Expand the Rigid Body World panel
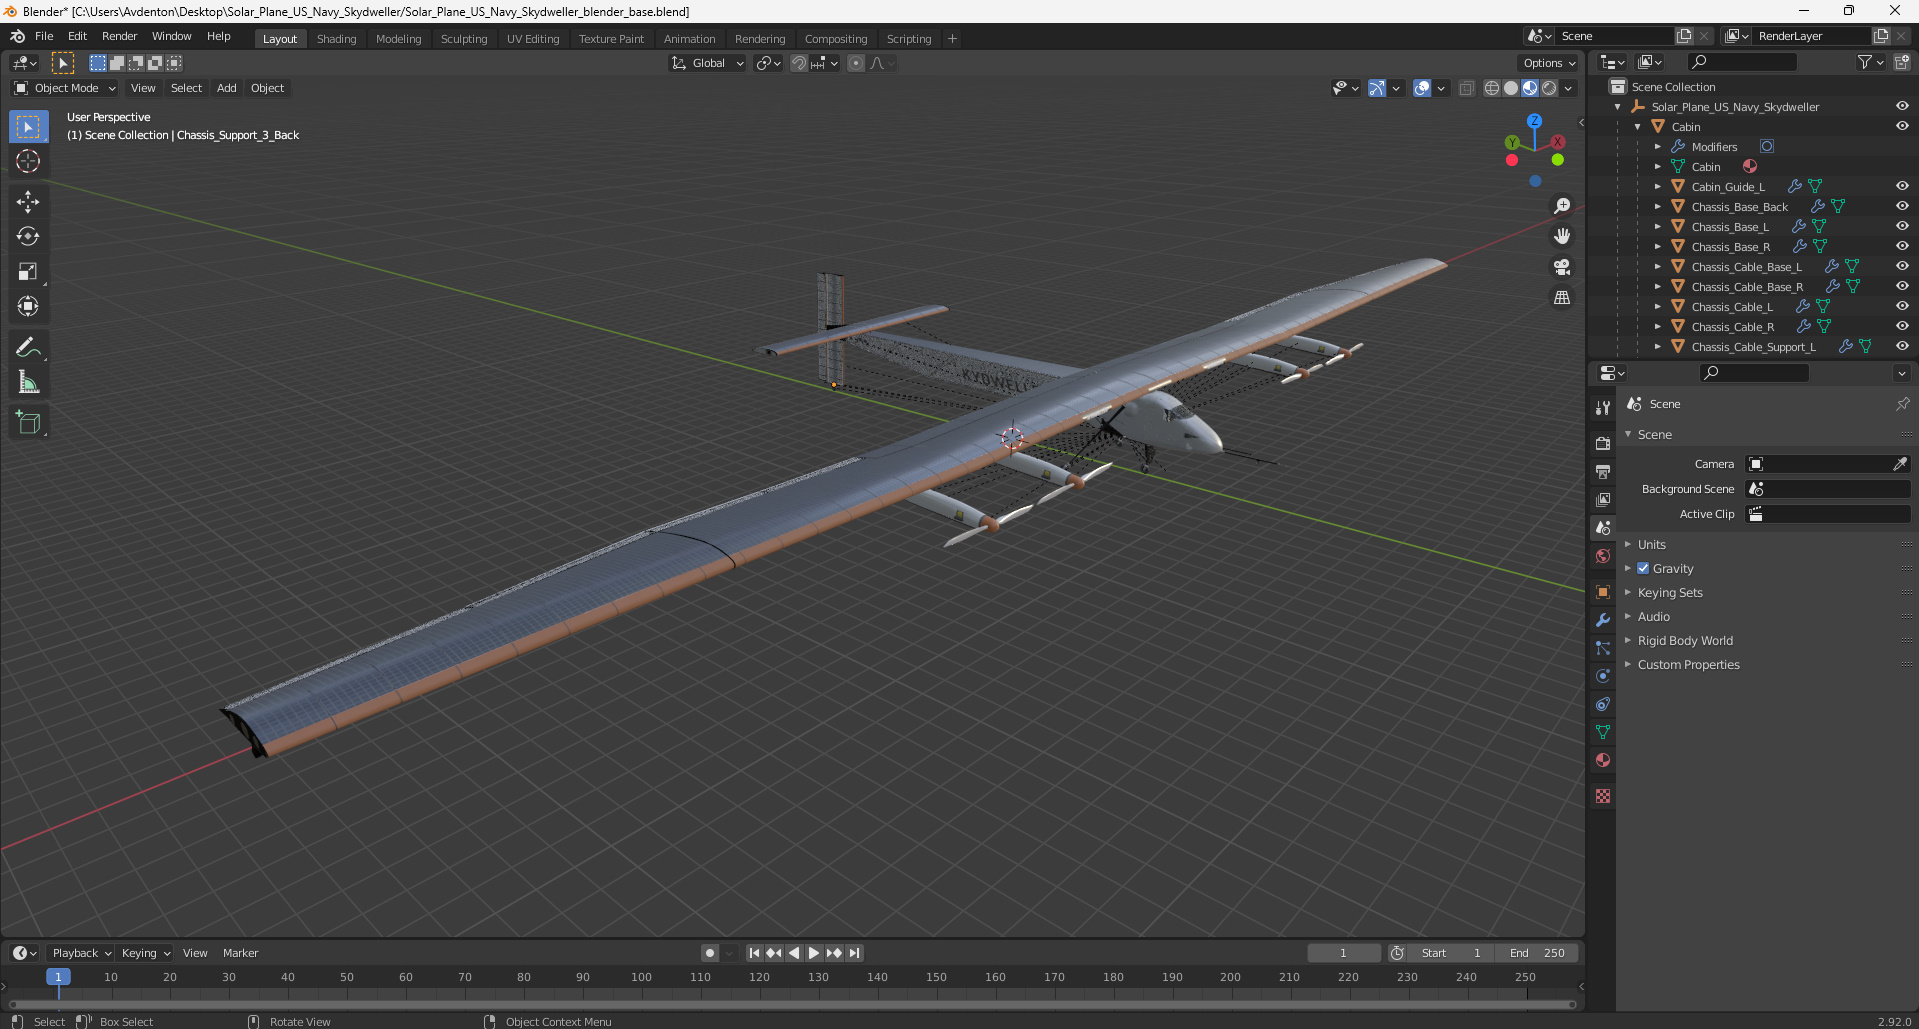 pyautogui.click(x=1684, y=641)
